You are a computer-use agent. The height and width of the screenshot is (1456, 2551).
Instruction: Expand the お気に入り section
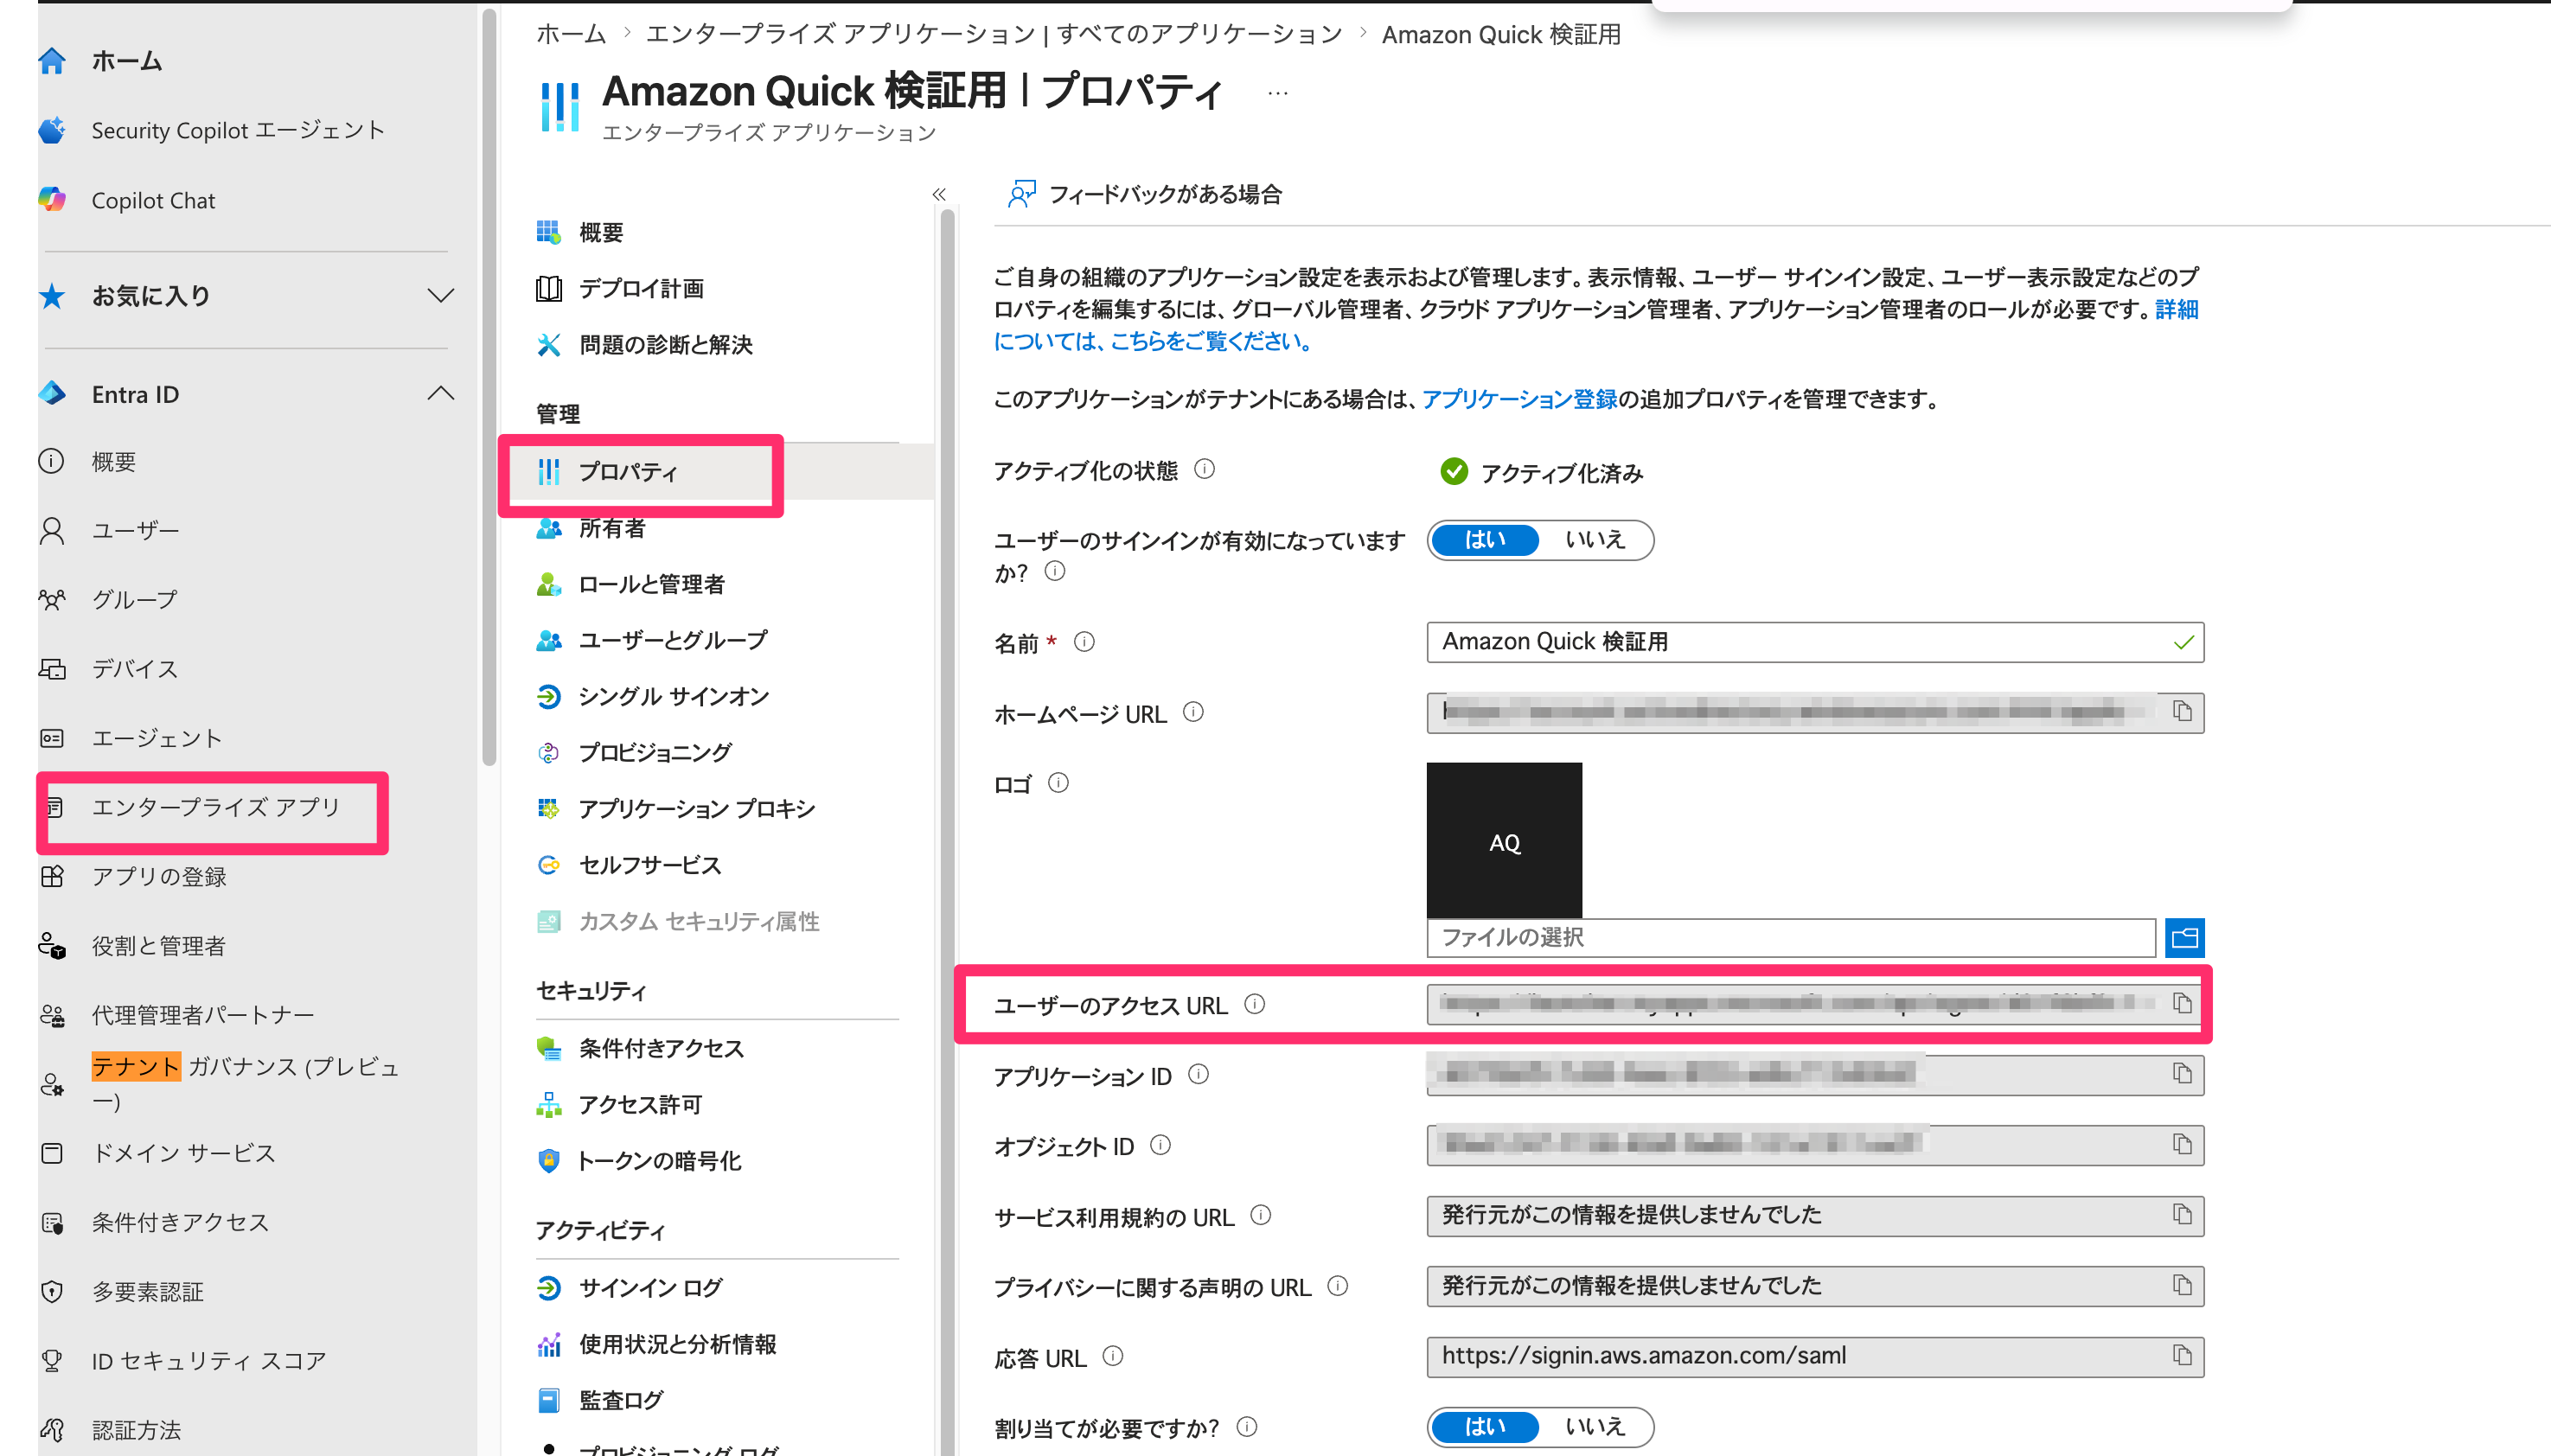pyautogui.click(x=441, y=296)
